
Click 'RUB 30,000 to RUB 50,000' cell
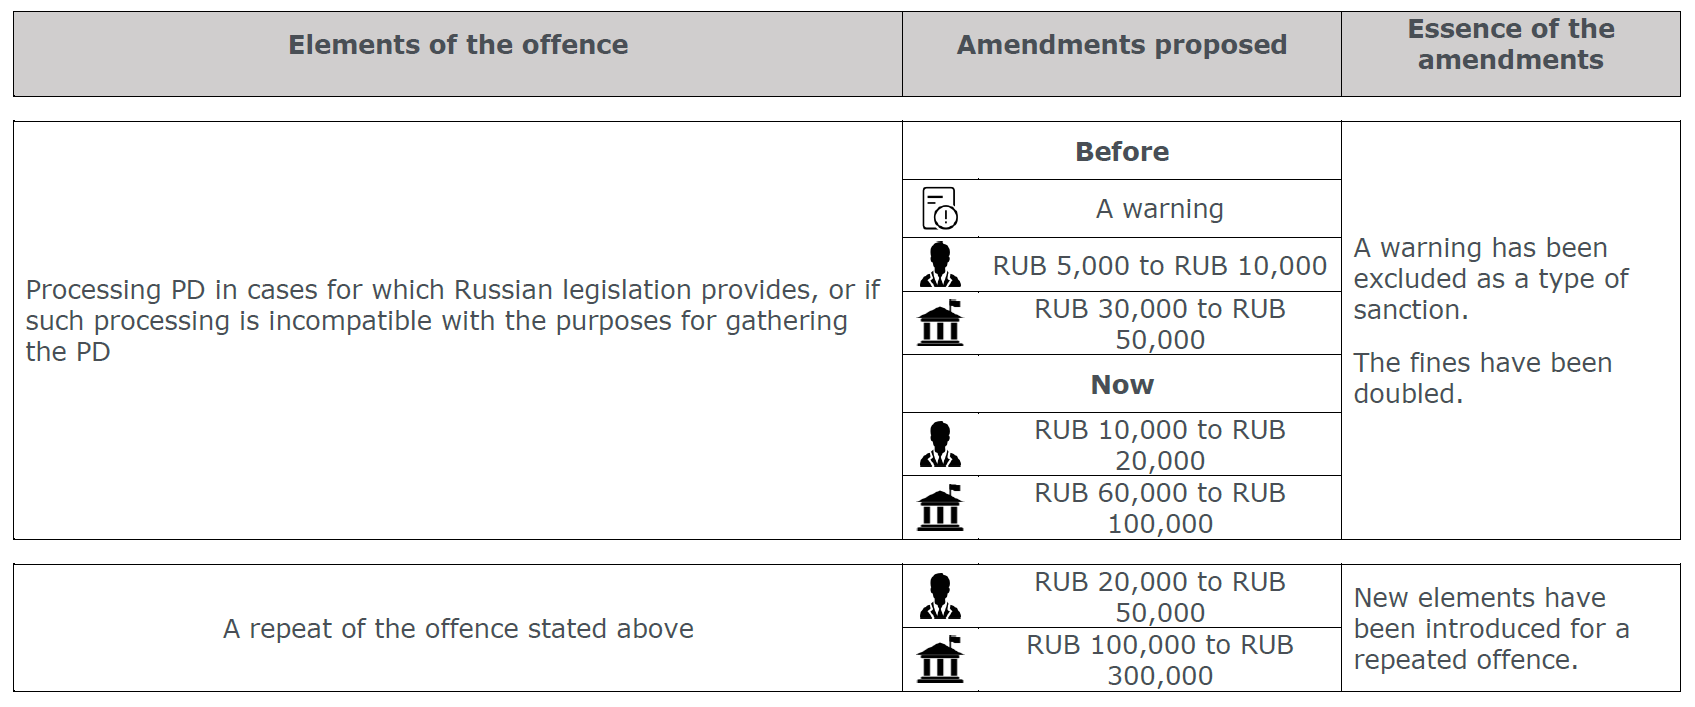(1159, 323)
